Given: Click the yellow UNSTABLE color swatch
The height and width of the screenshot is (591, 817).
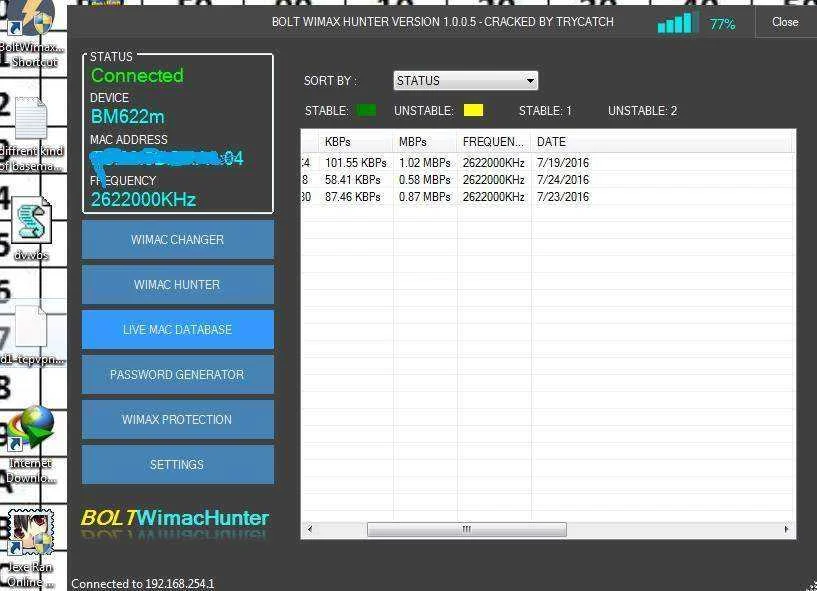Looking at the screenshot, I should [x=473, y=110].
